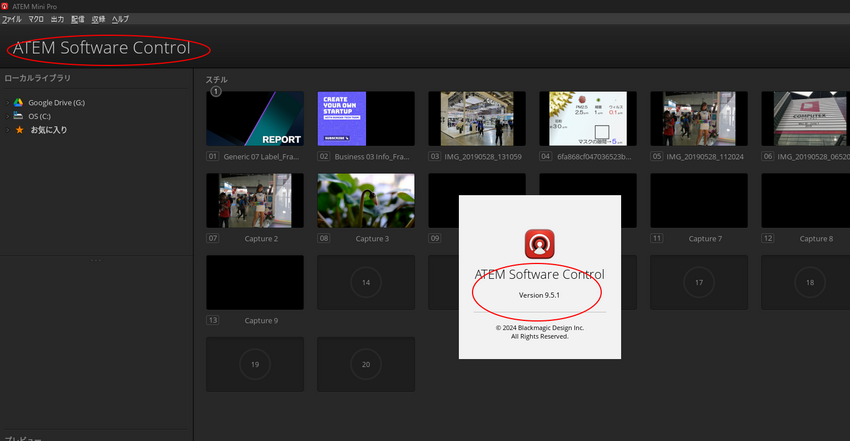Click the Capture 8 label text
The width and height of the screenshot is (850, 441).
pyautogui.click(x=816, y=238)
